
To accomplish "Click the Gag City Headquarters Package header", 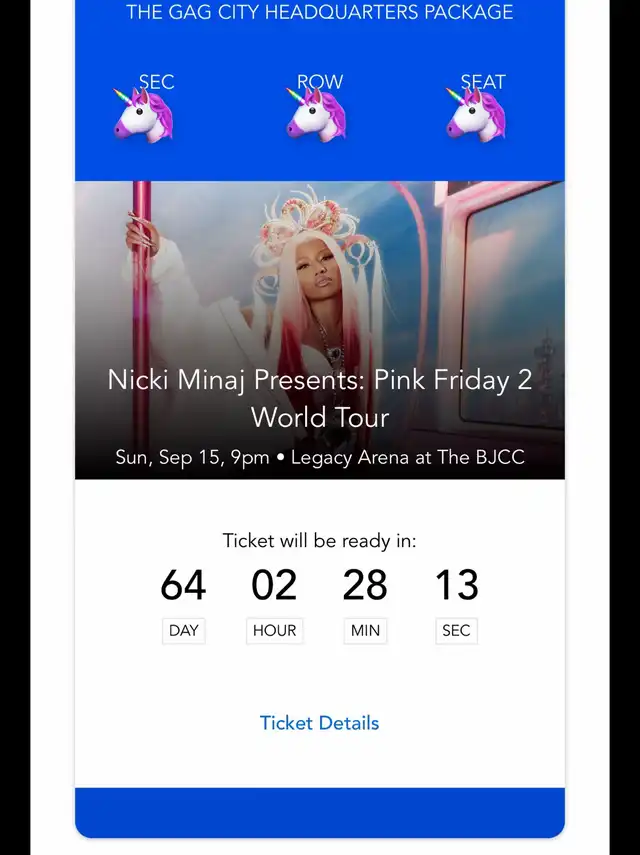I will (319, 11).
